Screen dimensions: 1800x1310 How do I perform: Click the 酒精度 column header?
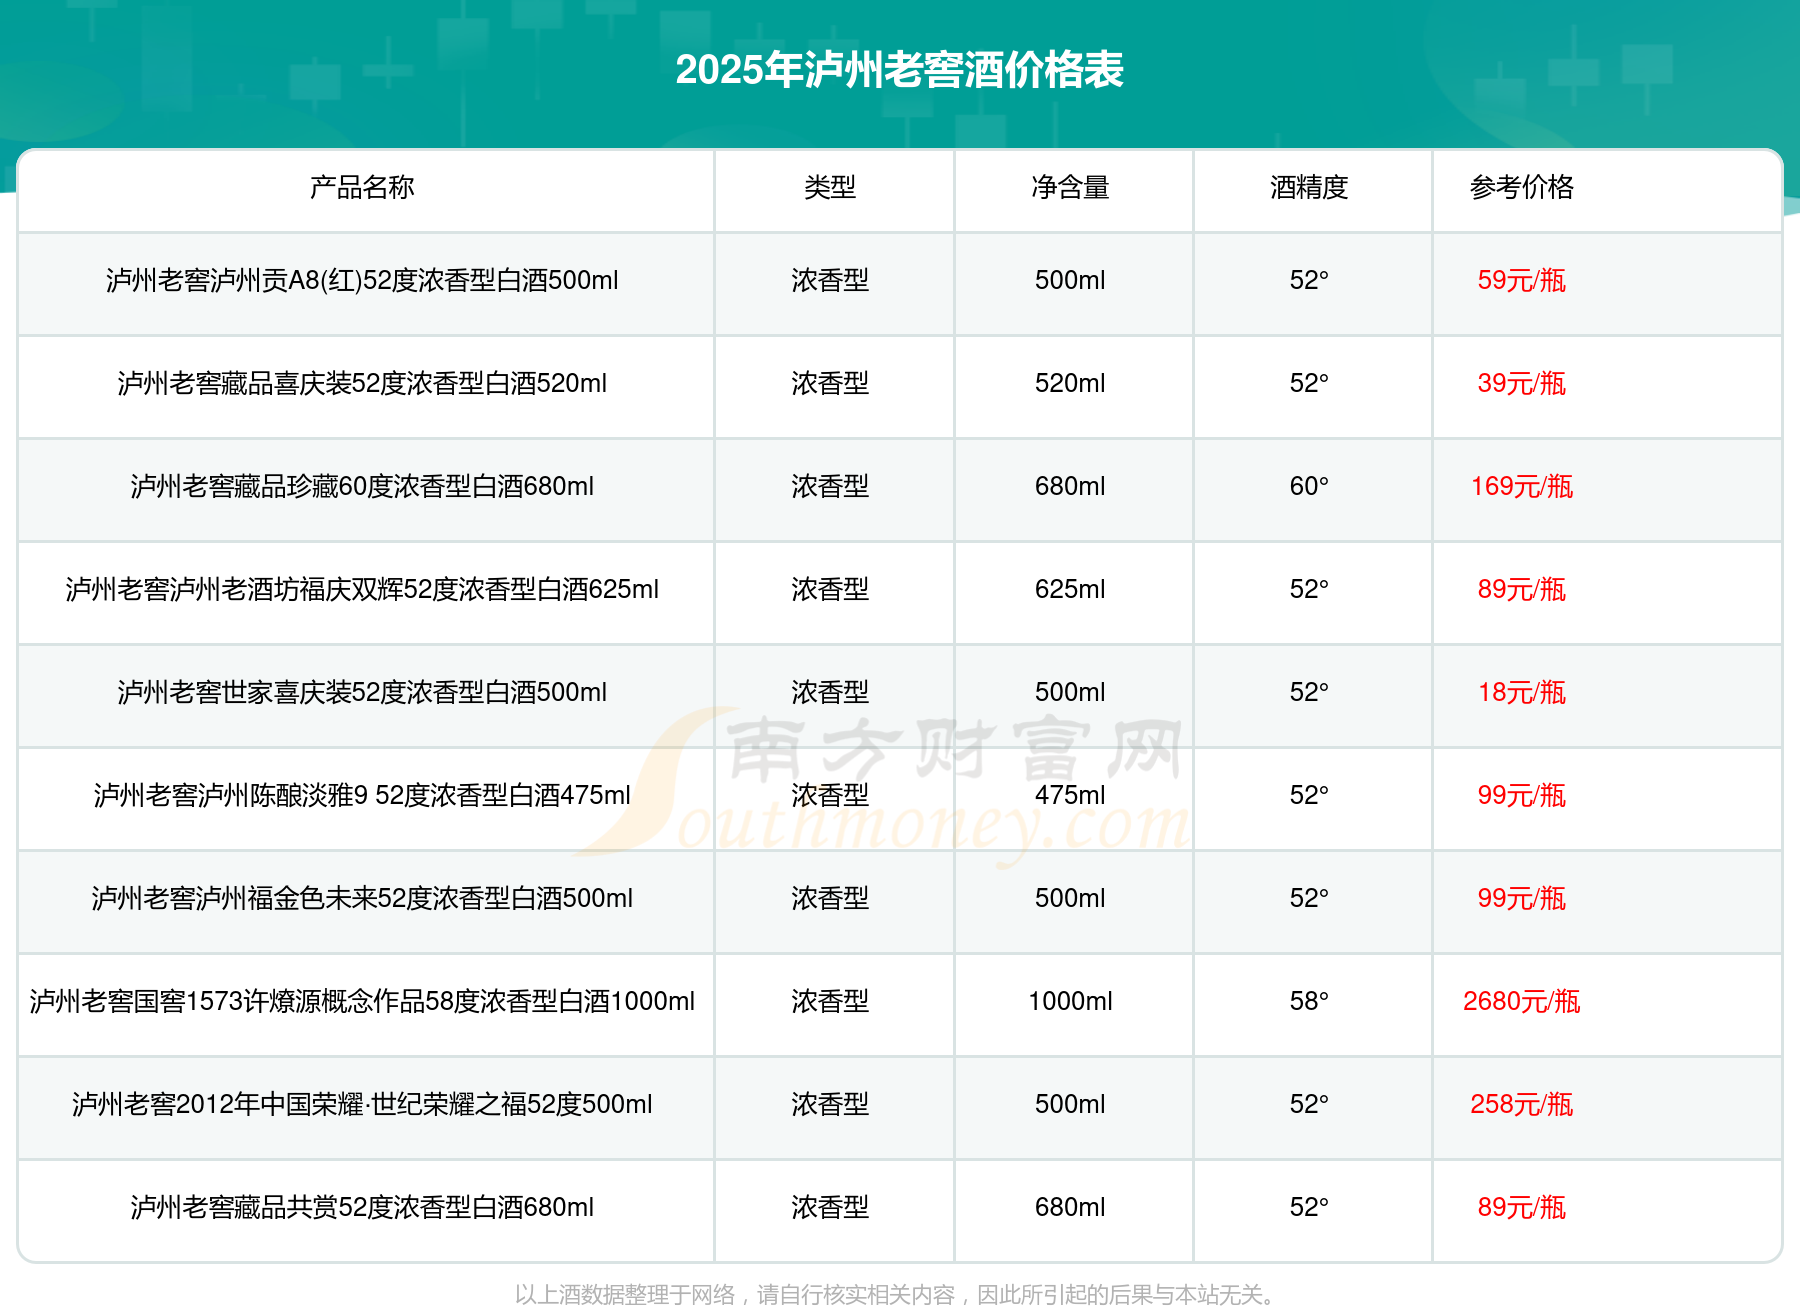pyautogui.click(x=1309, y=187)
